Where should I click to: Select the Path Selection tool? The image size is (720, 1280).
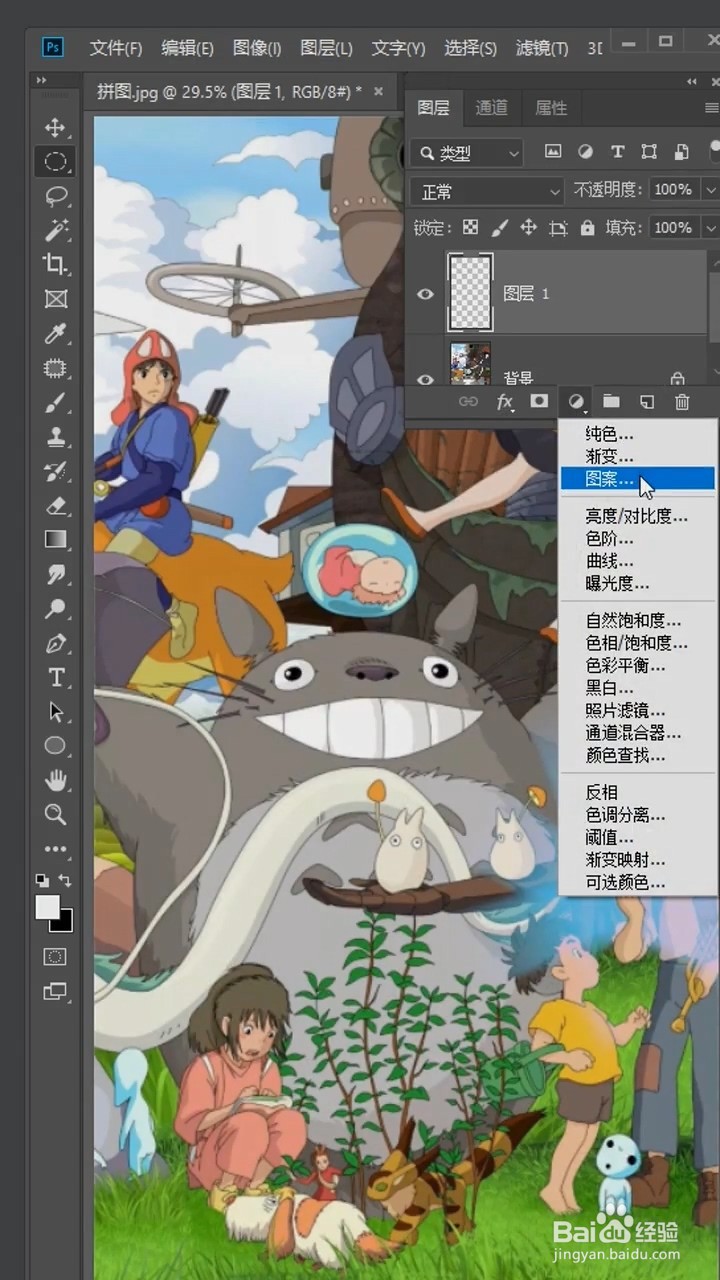[55, 712]
